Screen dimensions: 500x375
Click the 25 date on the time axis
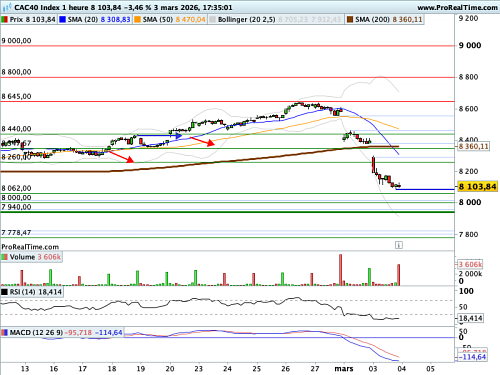click(257, 369)
